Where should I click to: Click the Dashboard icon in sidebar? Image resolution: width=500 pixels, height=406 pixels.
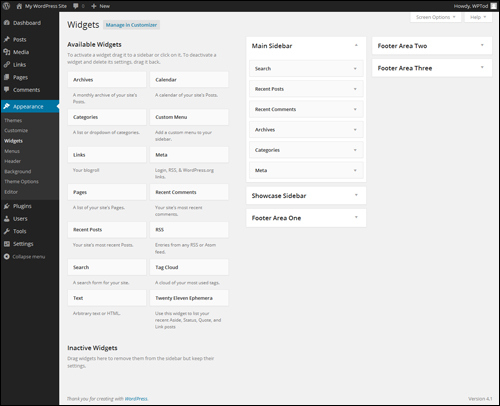pos(7,23)
